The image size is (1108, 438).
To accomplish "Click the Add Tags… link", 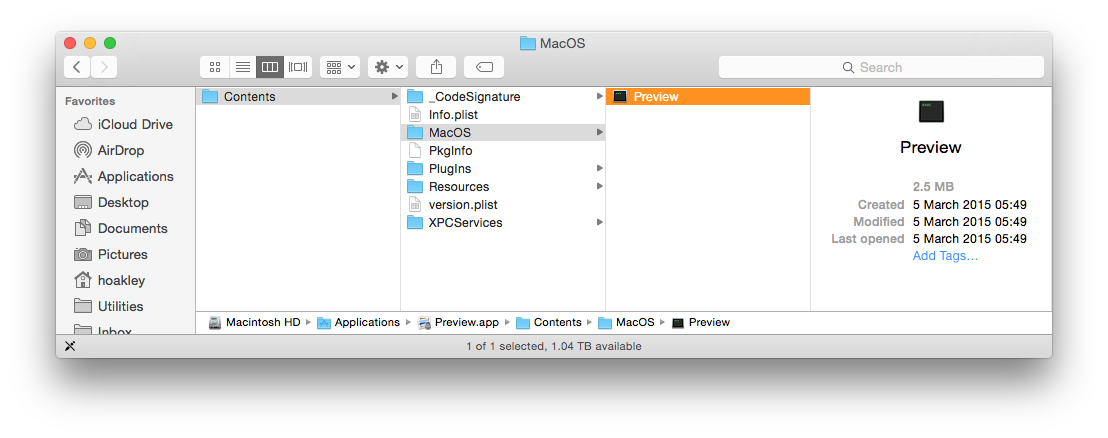I will tap(945, 256).
